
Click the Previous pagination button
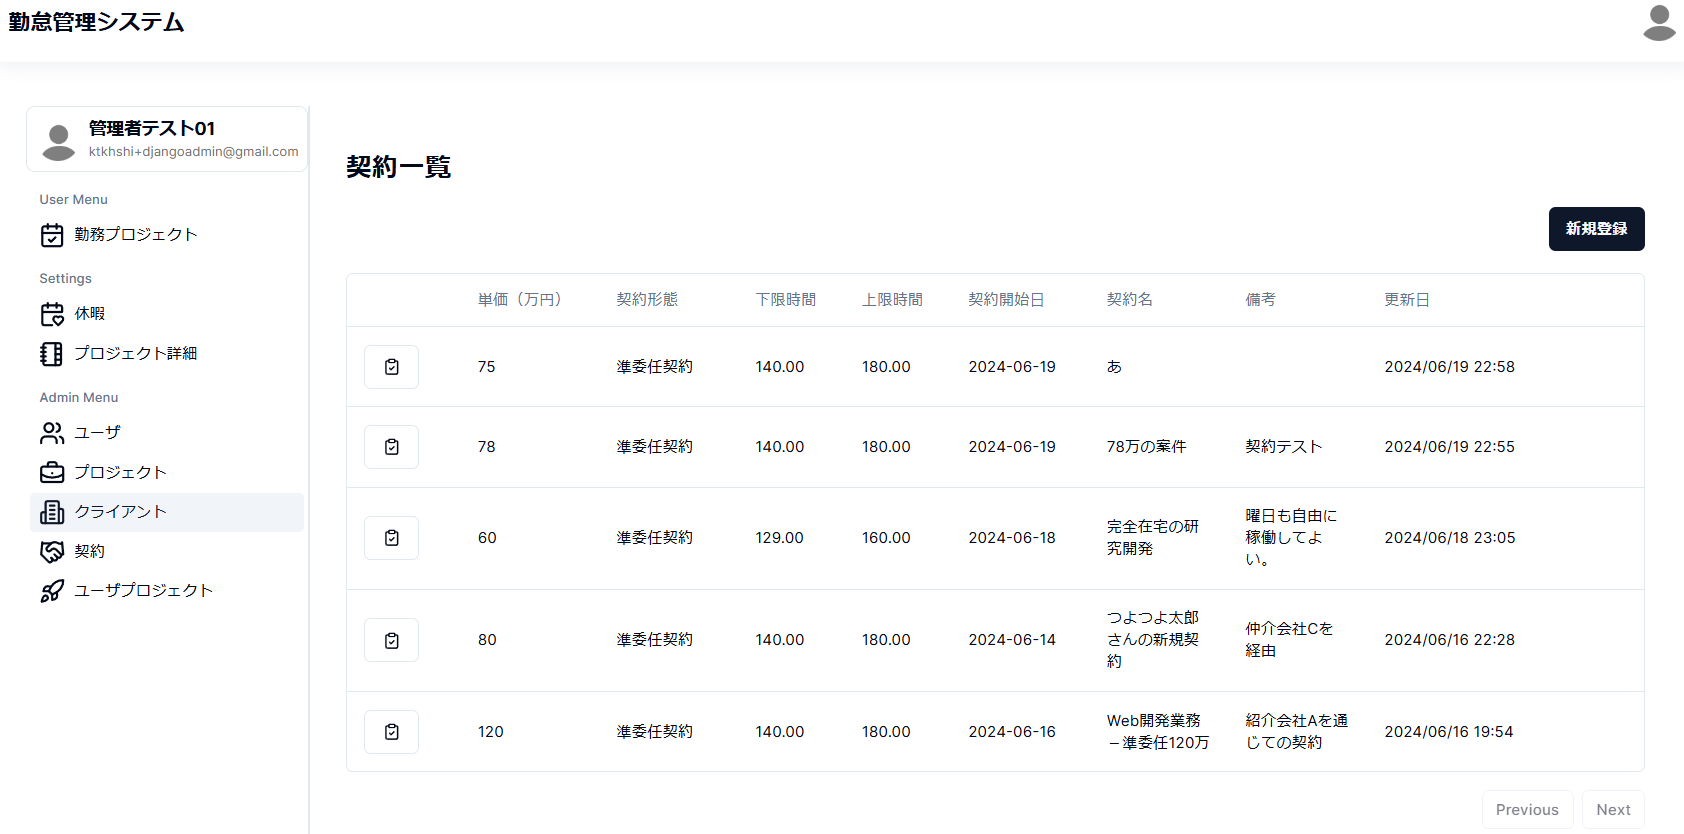pyautogui.click(x=1527, y=810)
